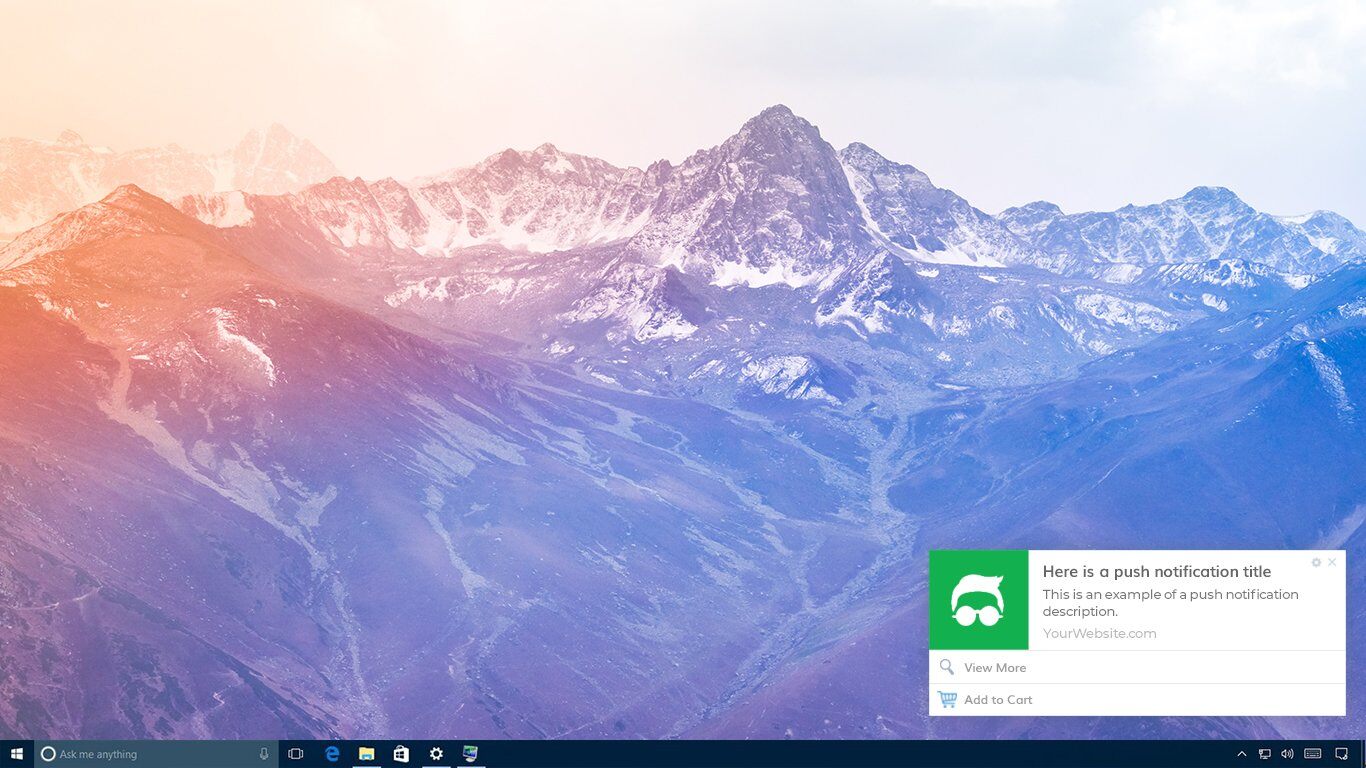Select Add to Cart on the notification
Screen dimensions: 1366x768
click(x=999, y=699)
